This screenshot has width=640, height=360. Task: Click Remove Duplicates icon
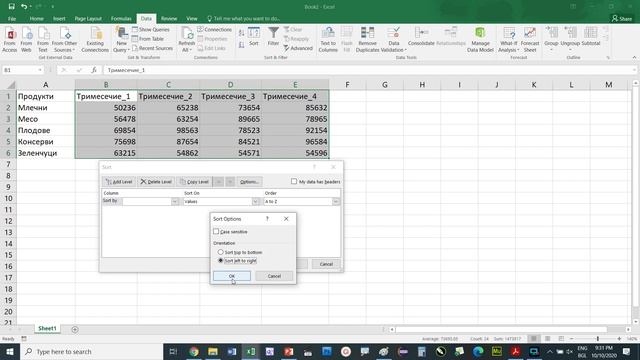coord(367,40)
